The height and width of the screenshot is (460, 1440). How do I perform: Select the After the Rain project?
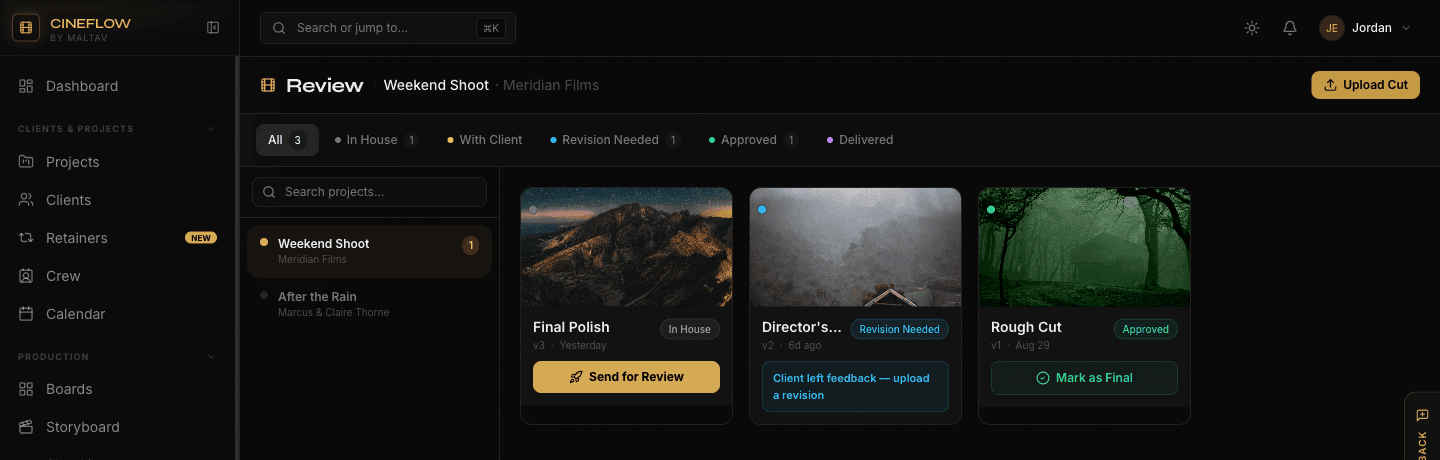[369, 304]
